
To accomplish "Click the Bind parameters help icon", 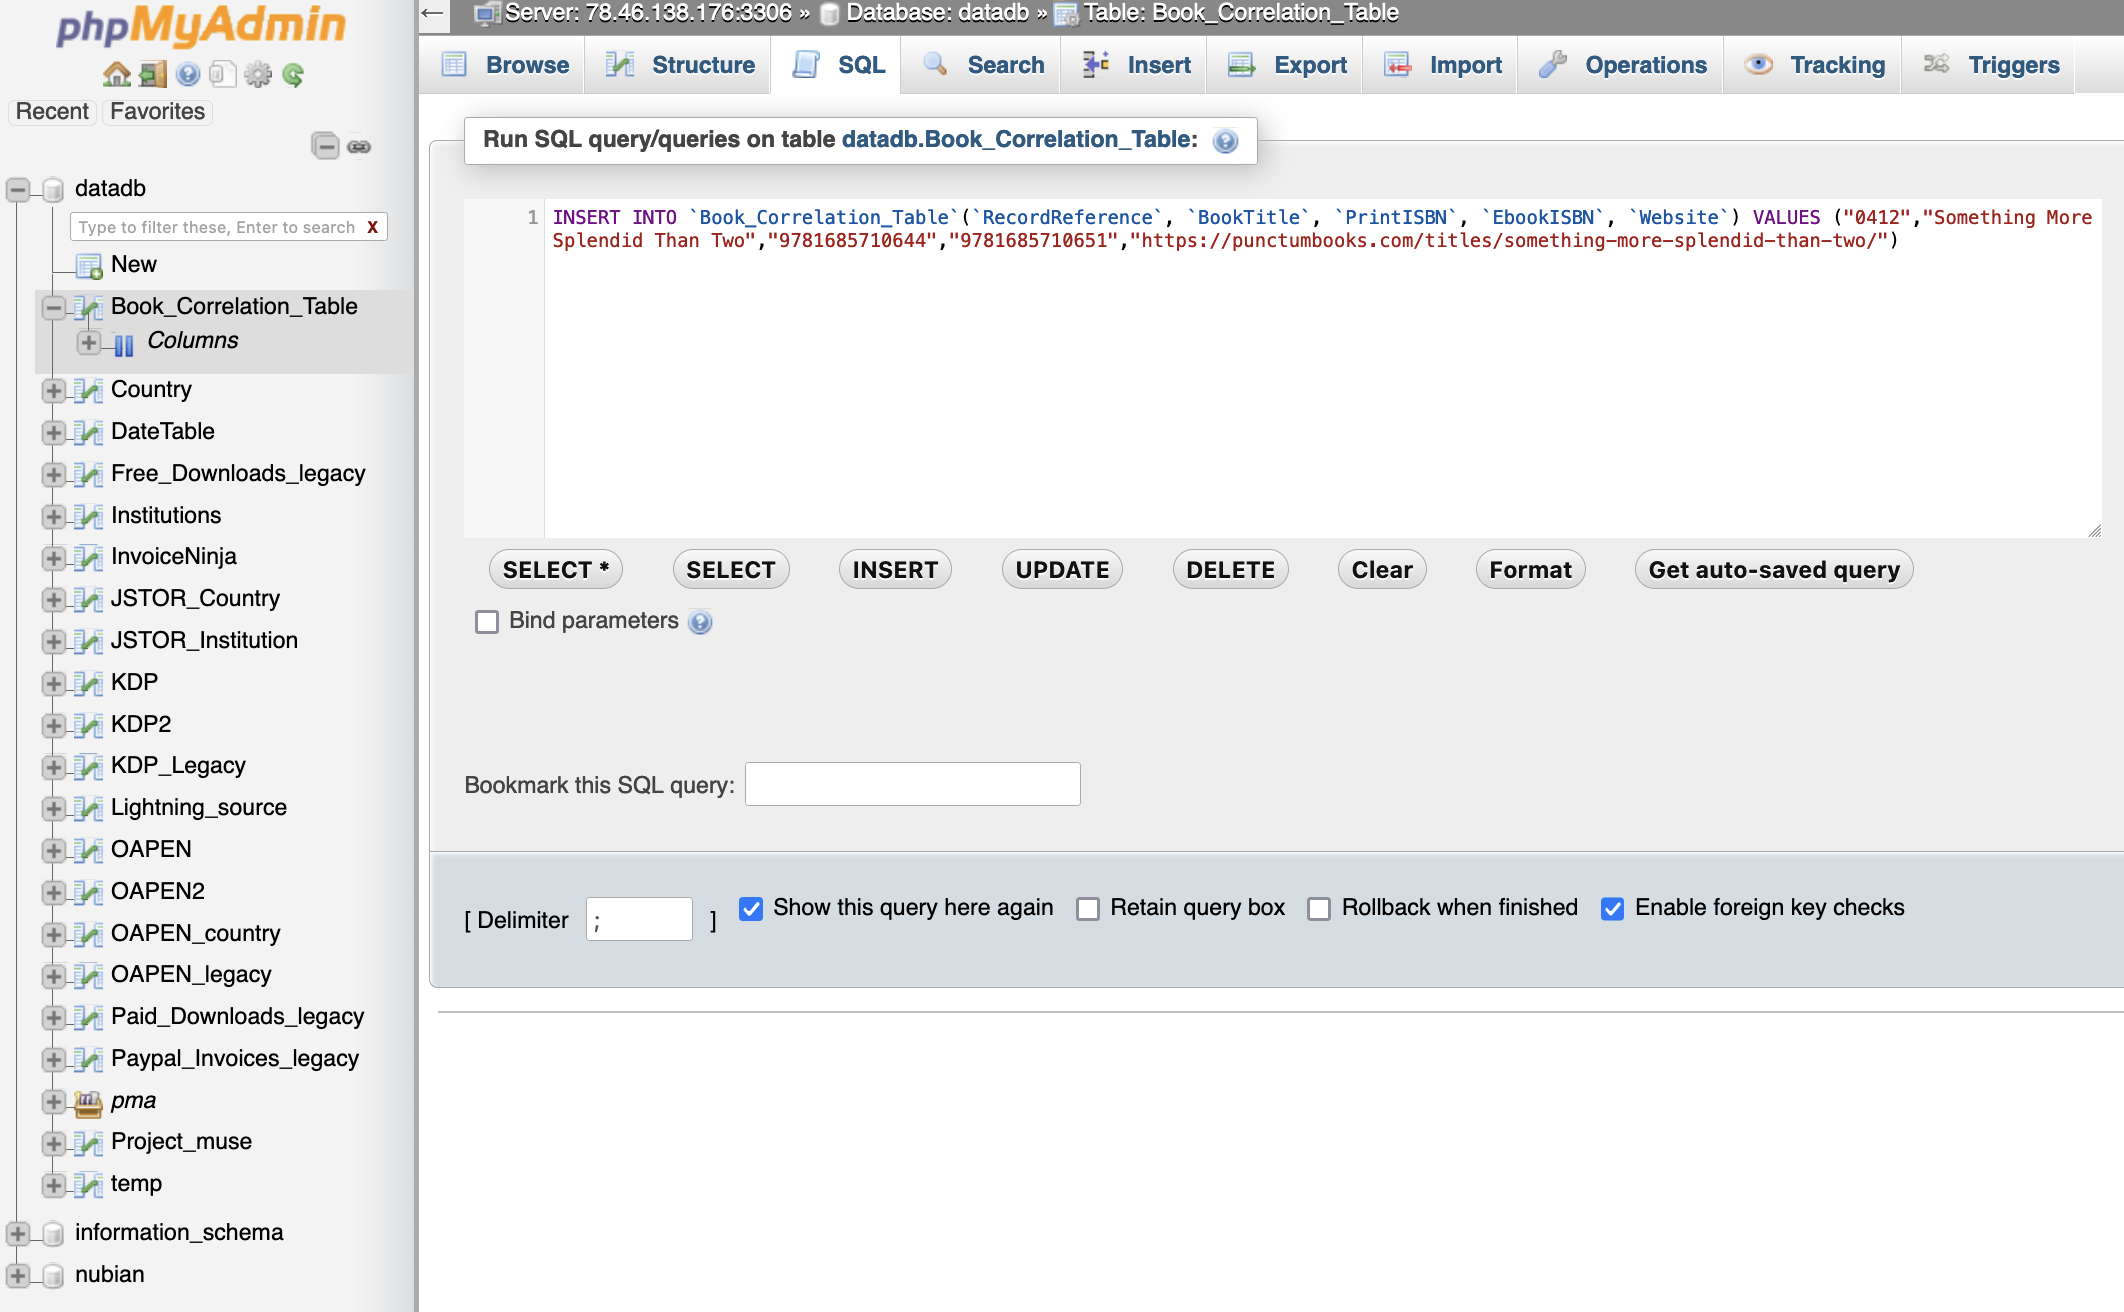I will tap(701, 622).
